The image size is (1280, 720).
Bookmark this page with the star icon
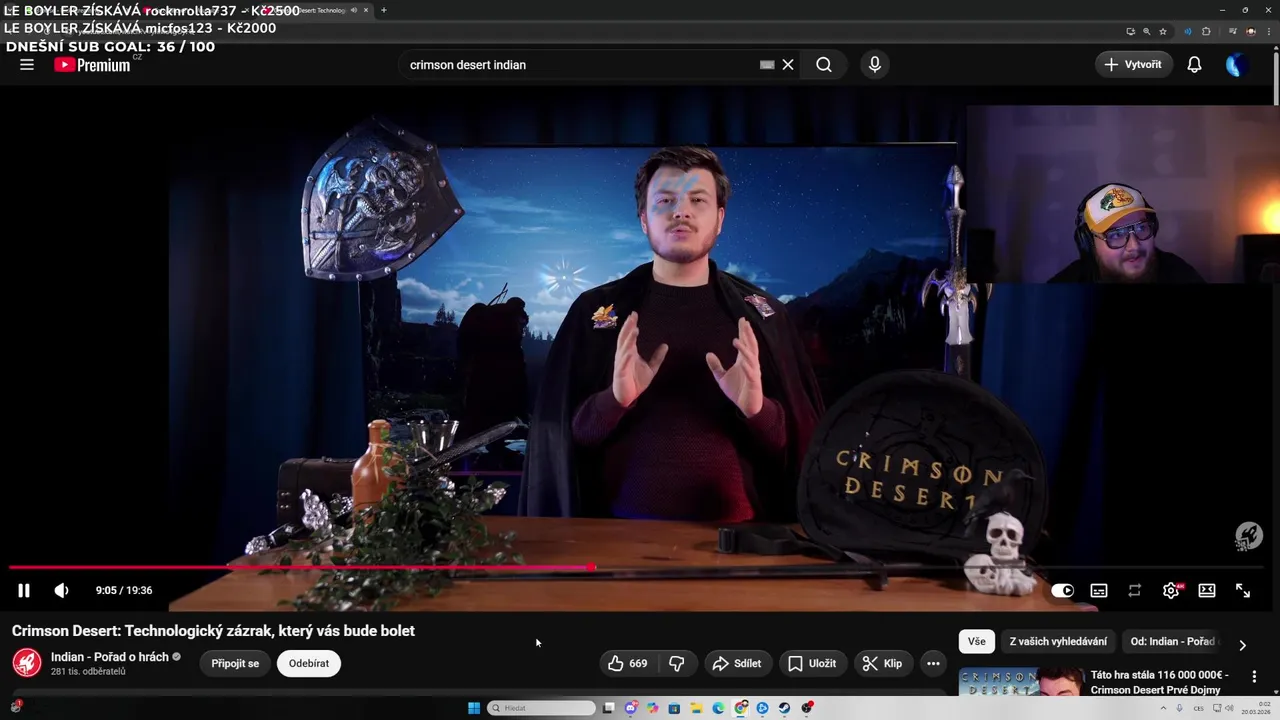pos(1163,32)
